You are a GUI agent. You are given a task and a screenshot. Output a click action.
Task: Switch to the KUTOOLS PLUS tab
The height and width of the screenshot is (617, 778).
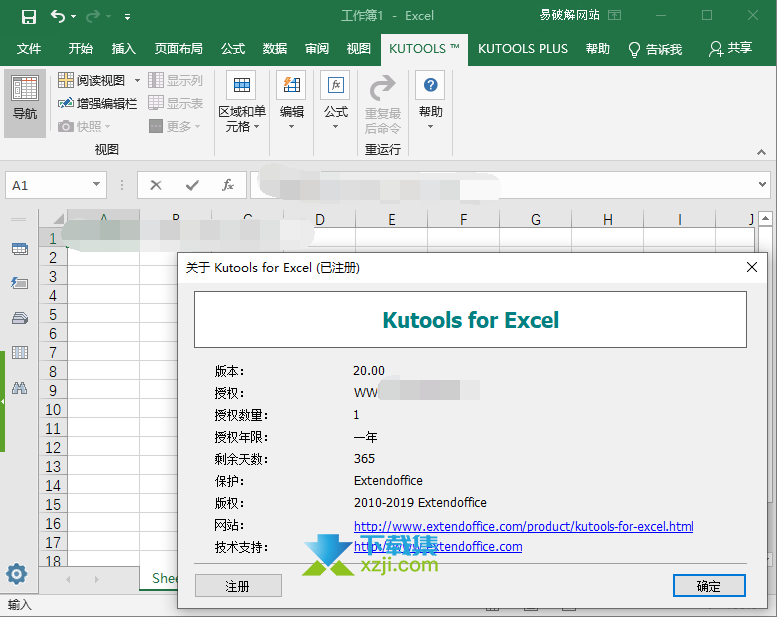tap(522, 49)
